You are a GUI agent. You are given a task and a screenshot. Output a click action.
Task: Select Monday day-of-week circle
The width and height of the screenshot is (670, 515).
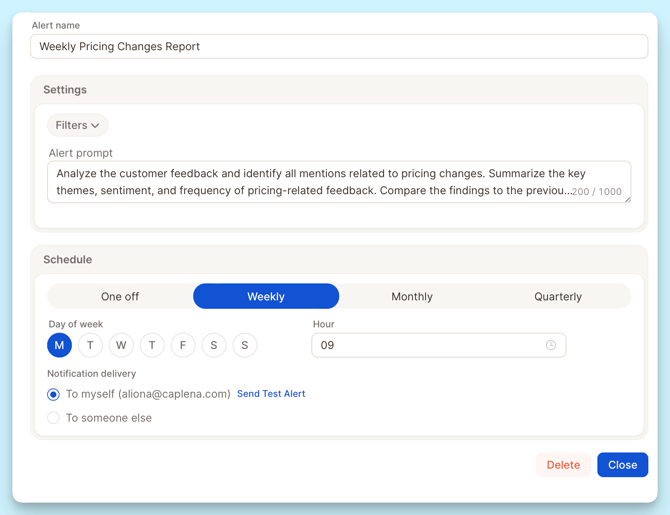[59, 345]
